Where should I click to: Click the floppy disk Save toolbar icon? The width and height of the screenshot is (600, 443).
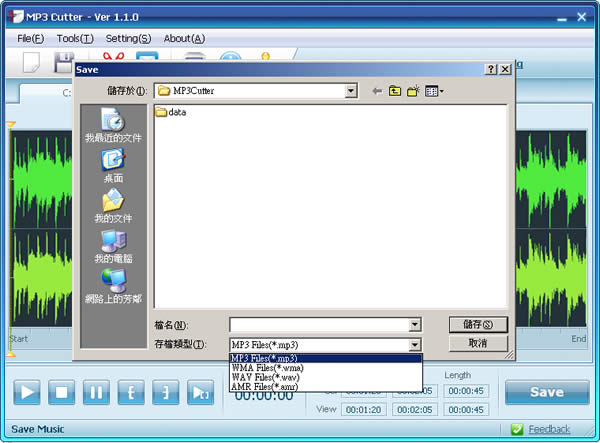click(x=64, y=62)
